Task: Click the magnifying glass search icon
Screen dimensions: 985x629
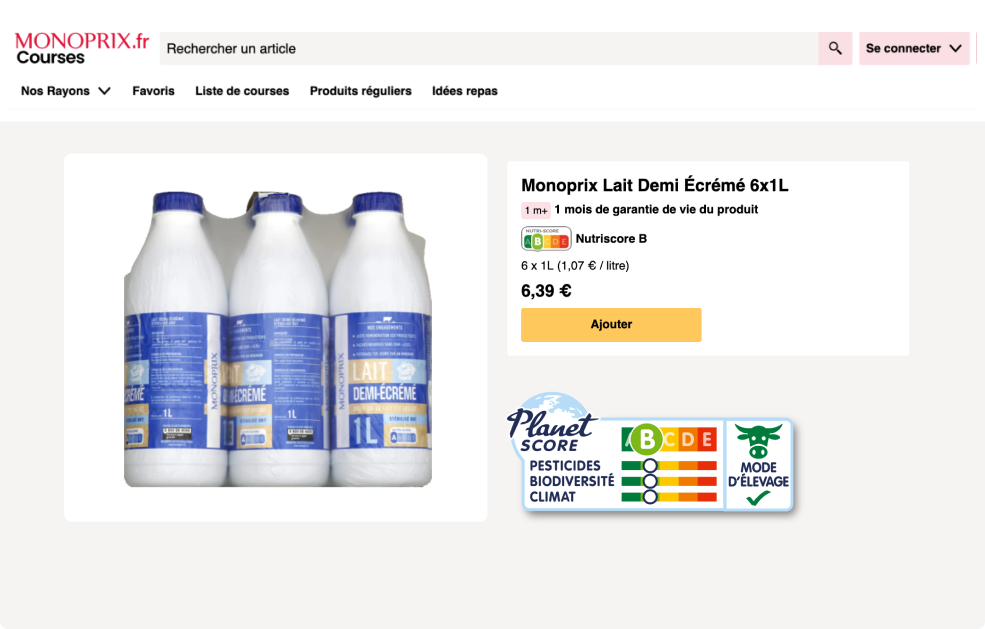Action: pyautogui.click(x=835, y=48)
